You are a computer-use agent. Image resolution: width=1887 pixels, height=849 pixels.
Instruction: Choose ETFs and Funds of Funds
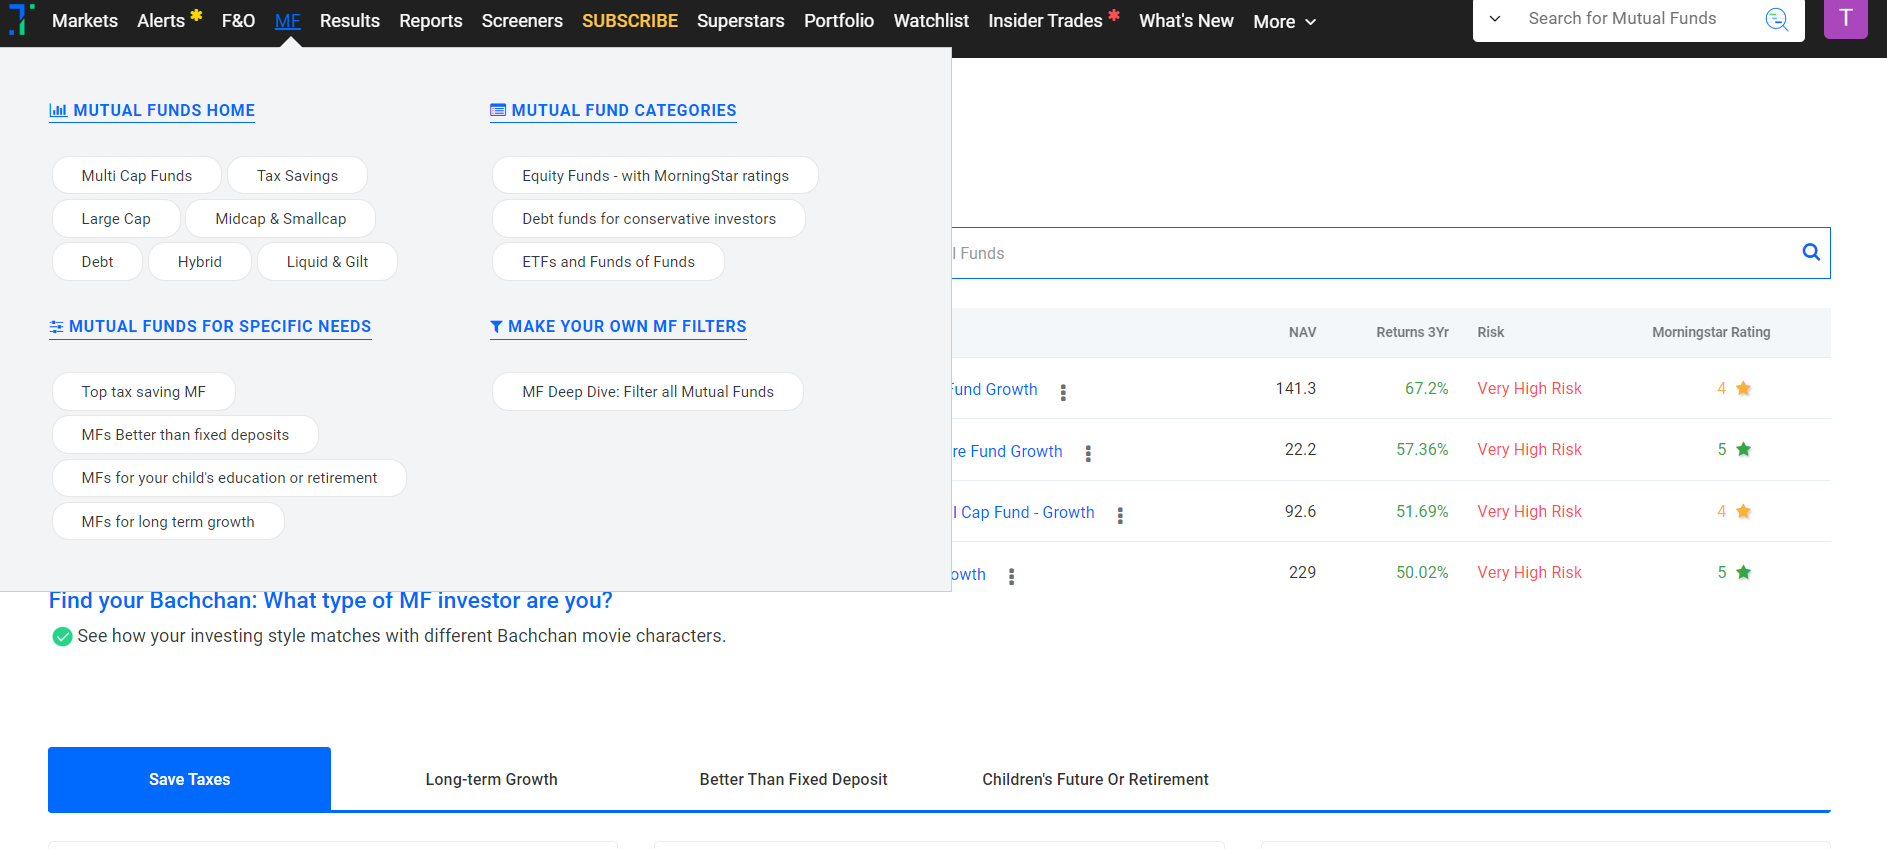[608, 262]
